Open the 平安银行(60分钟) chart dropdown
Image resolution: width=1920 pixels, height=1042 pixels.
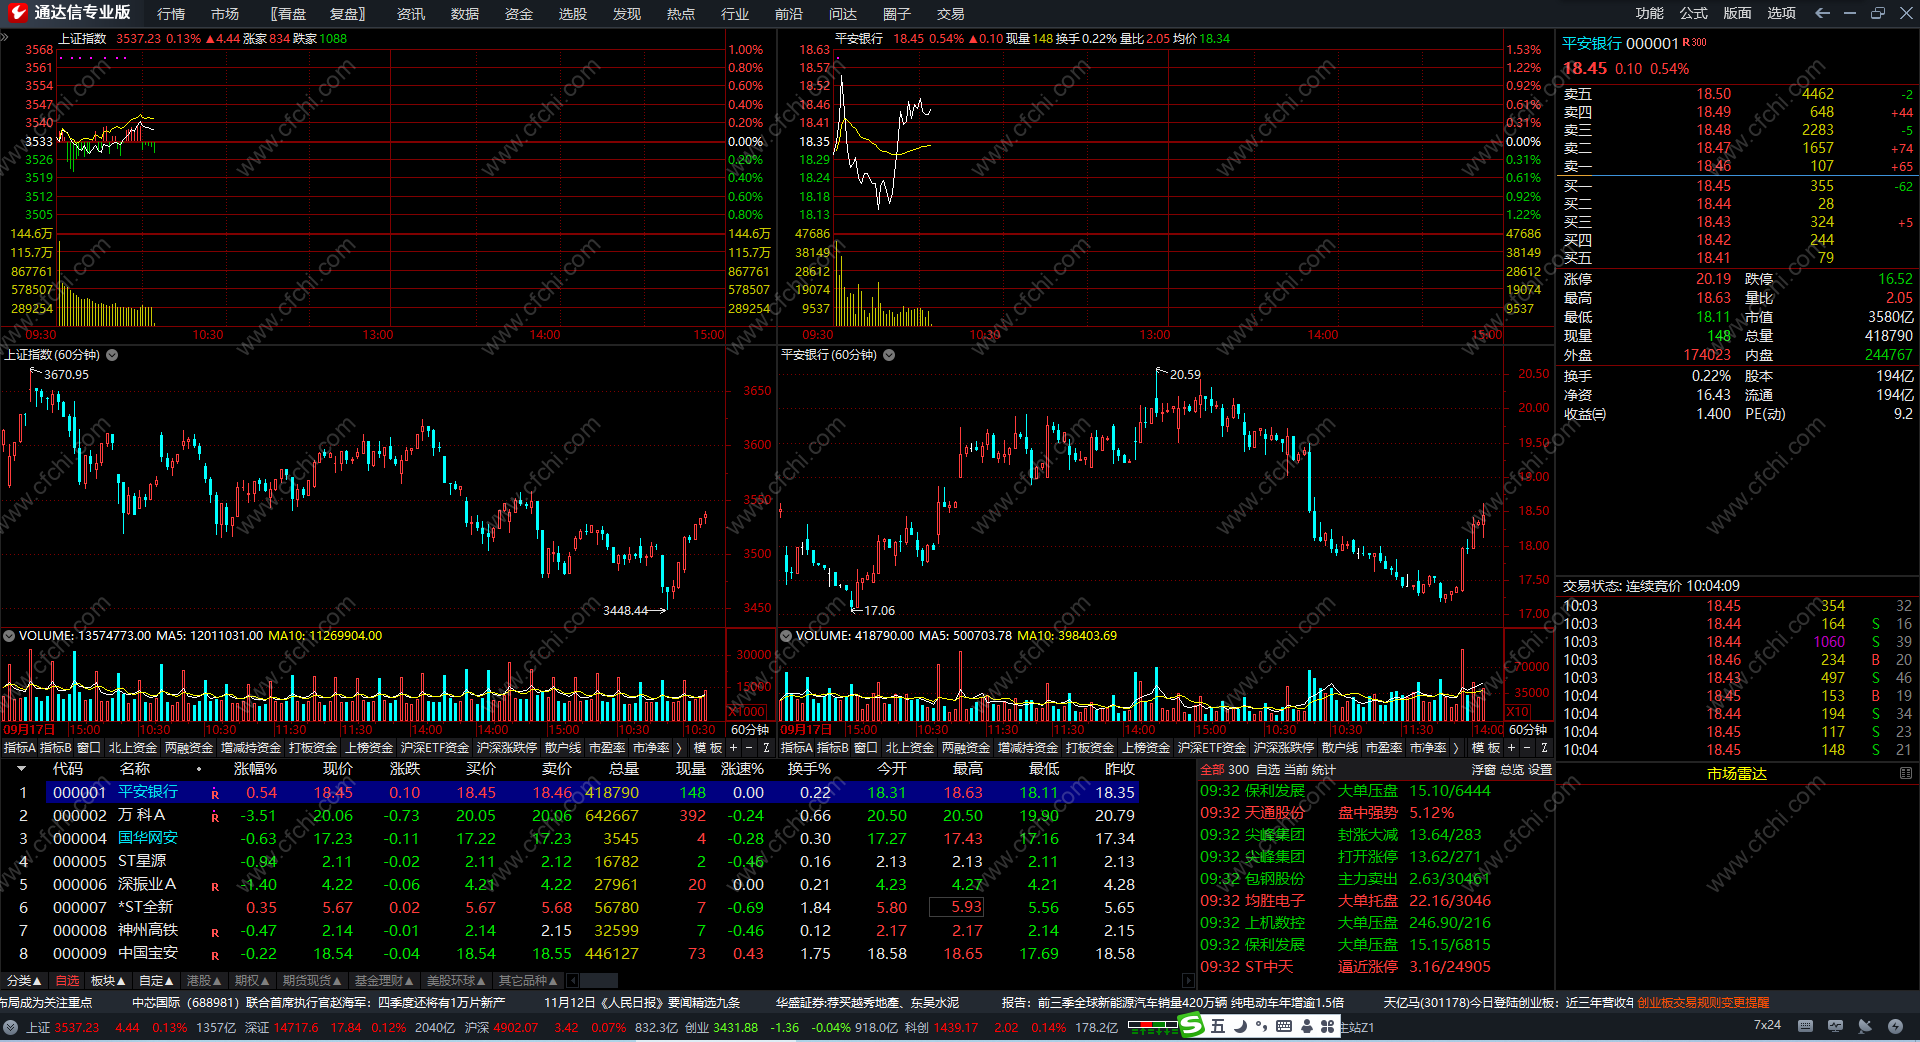pyautogui.click(x=889, y=355)
